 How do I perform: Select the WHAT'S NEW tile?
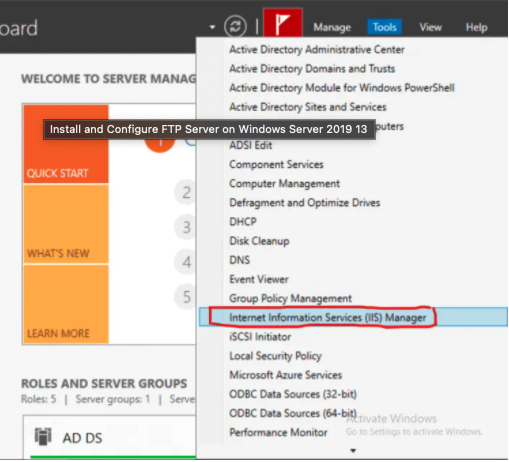click(x=66, y=224)
